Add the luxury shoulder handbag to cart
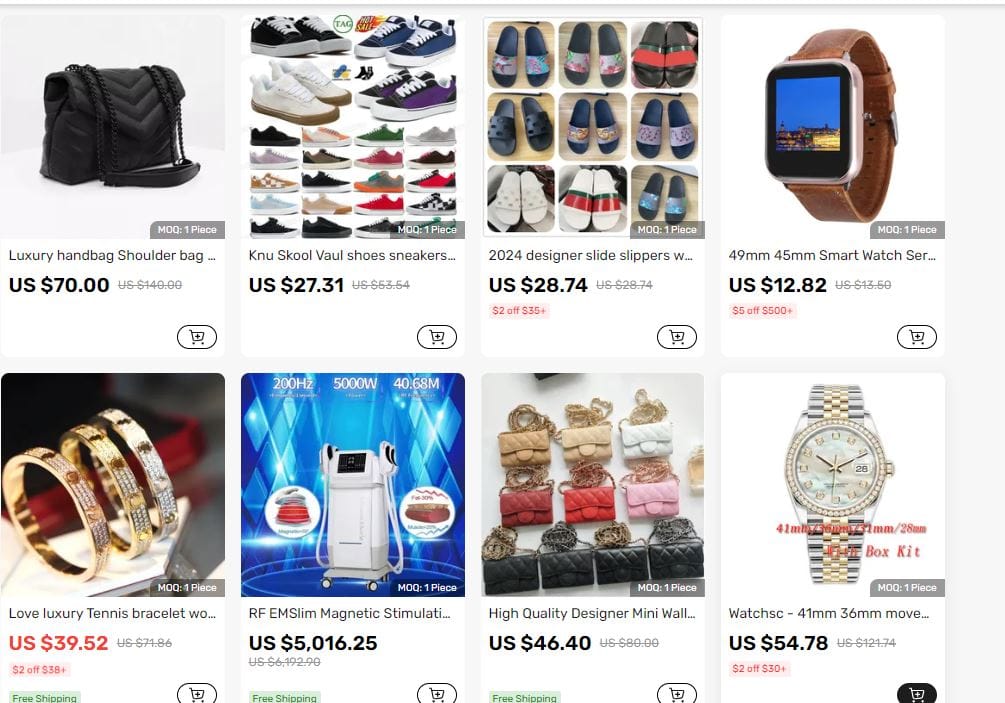The image size is (1005, 703). (197, 337)
